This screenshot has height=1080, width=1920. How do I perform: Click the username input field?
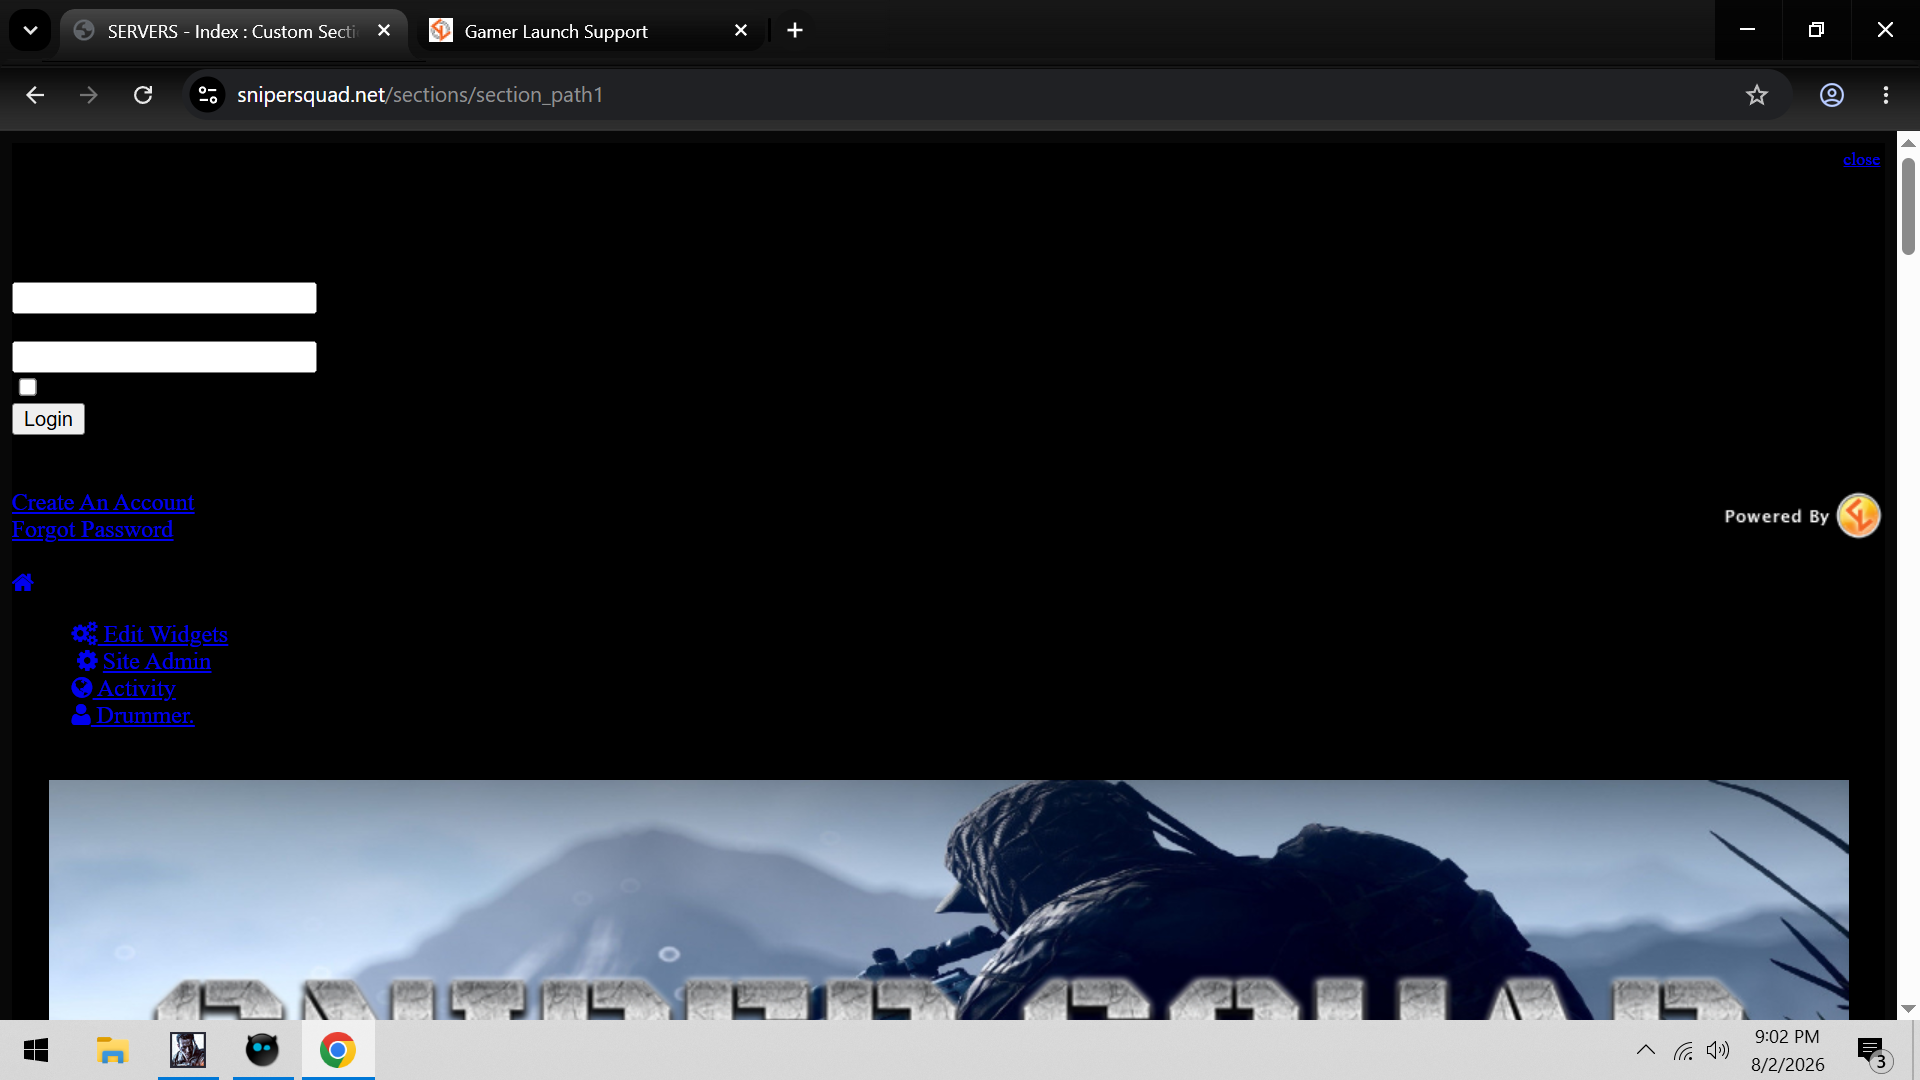coord(164,298)
